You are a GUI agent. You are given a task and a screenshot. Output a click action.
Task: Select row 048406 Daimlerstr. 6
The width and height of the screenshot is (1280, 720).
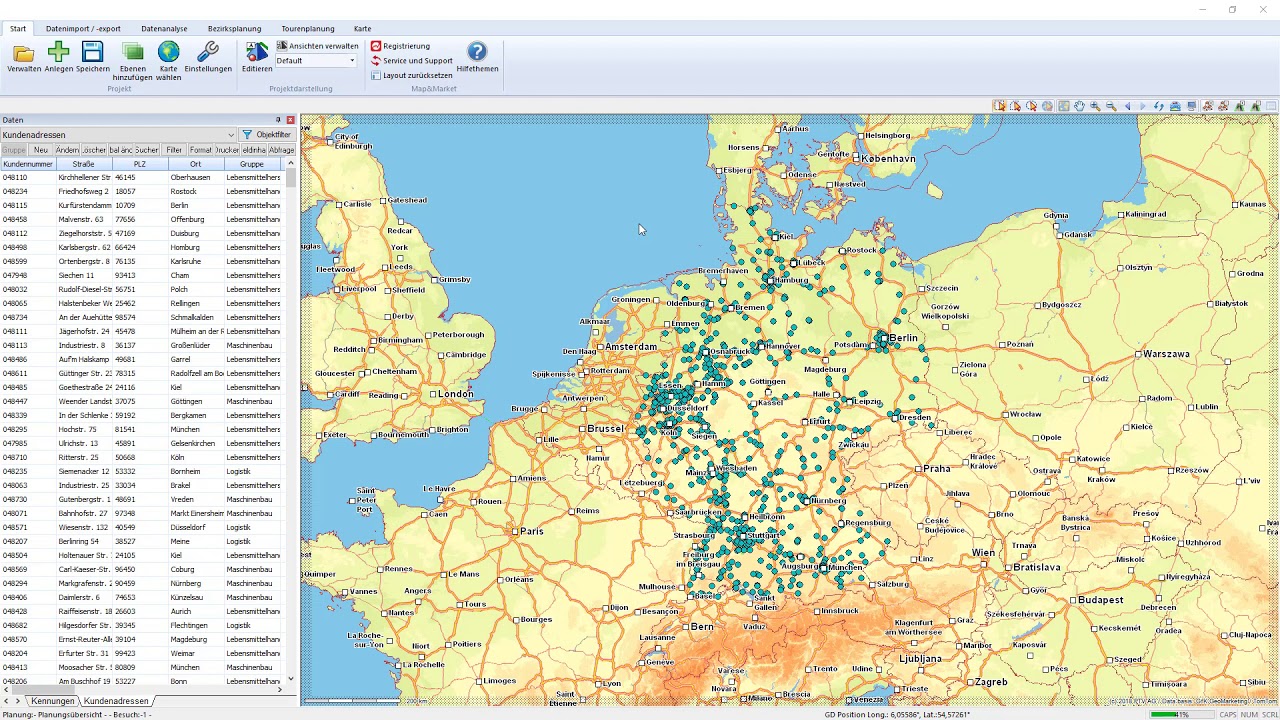click(142, 597)
